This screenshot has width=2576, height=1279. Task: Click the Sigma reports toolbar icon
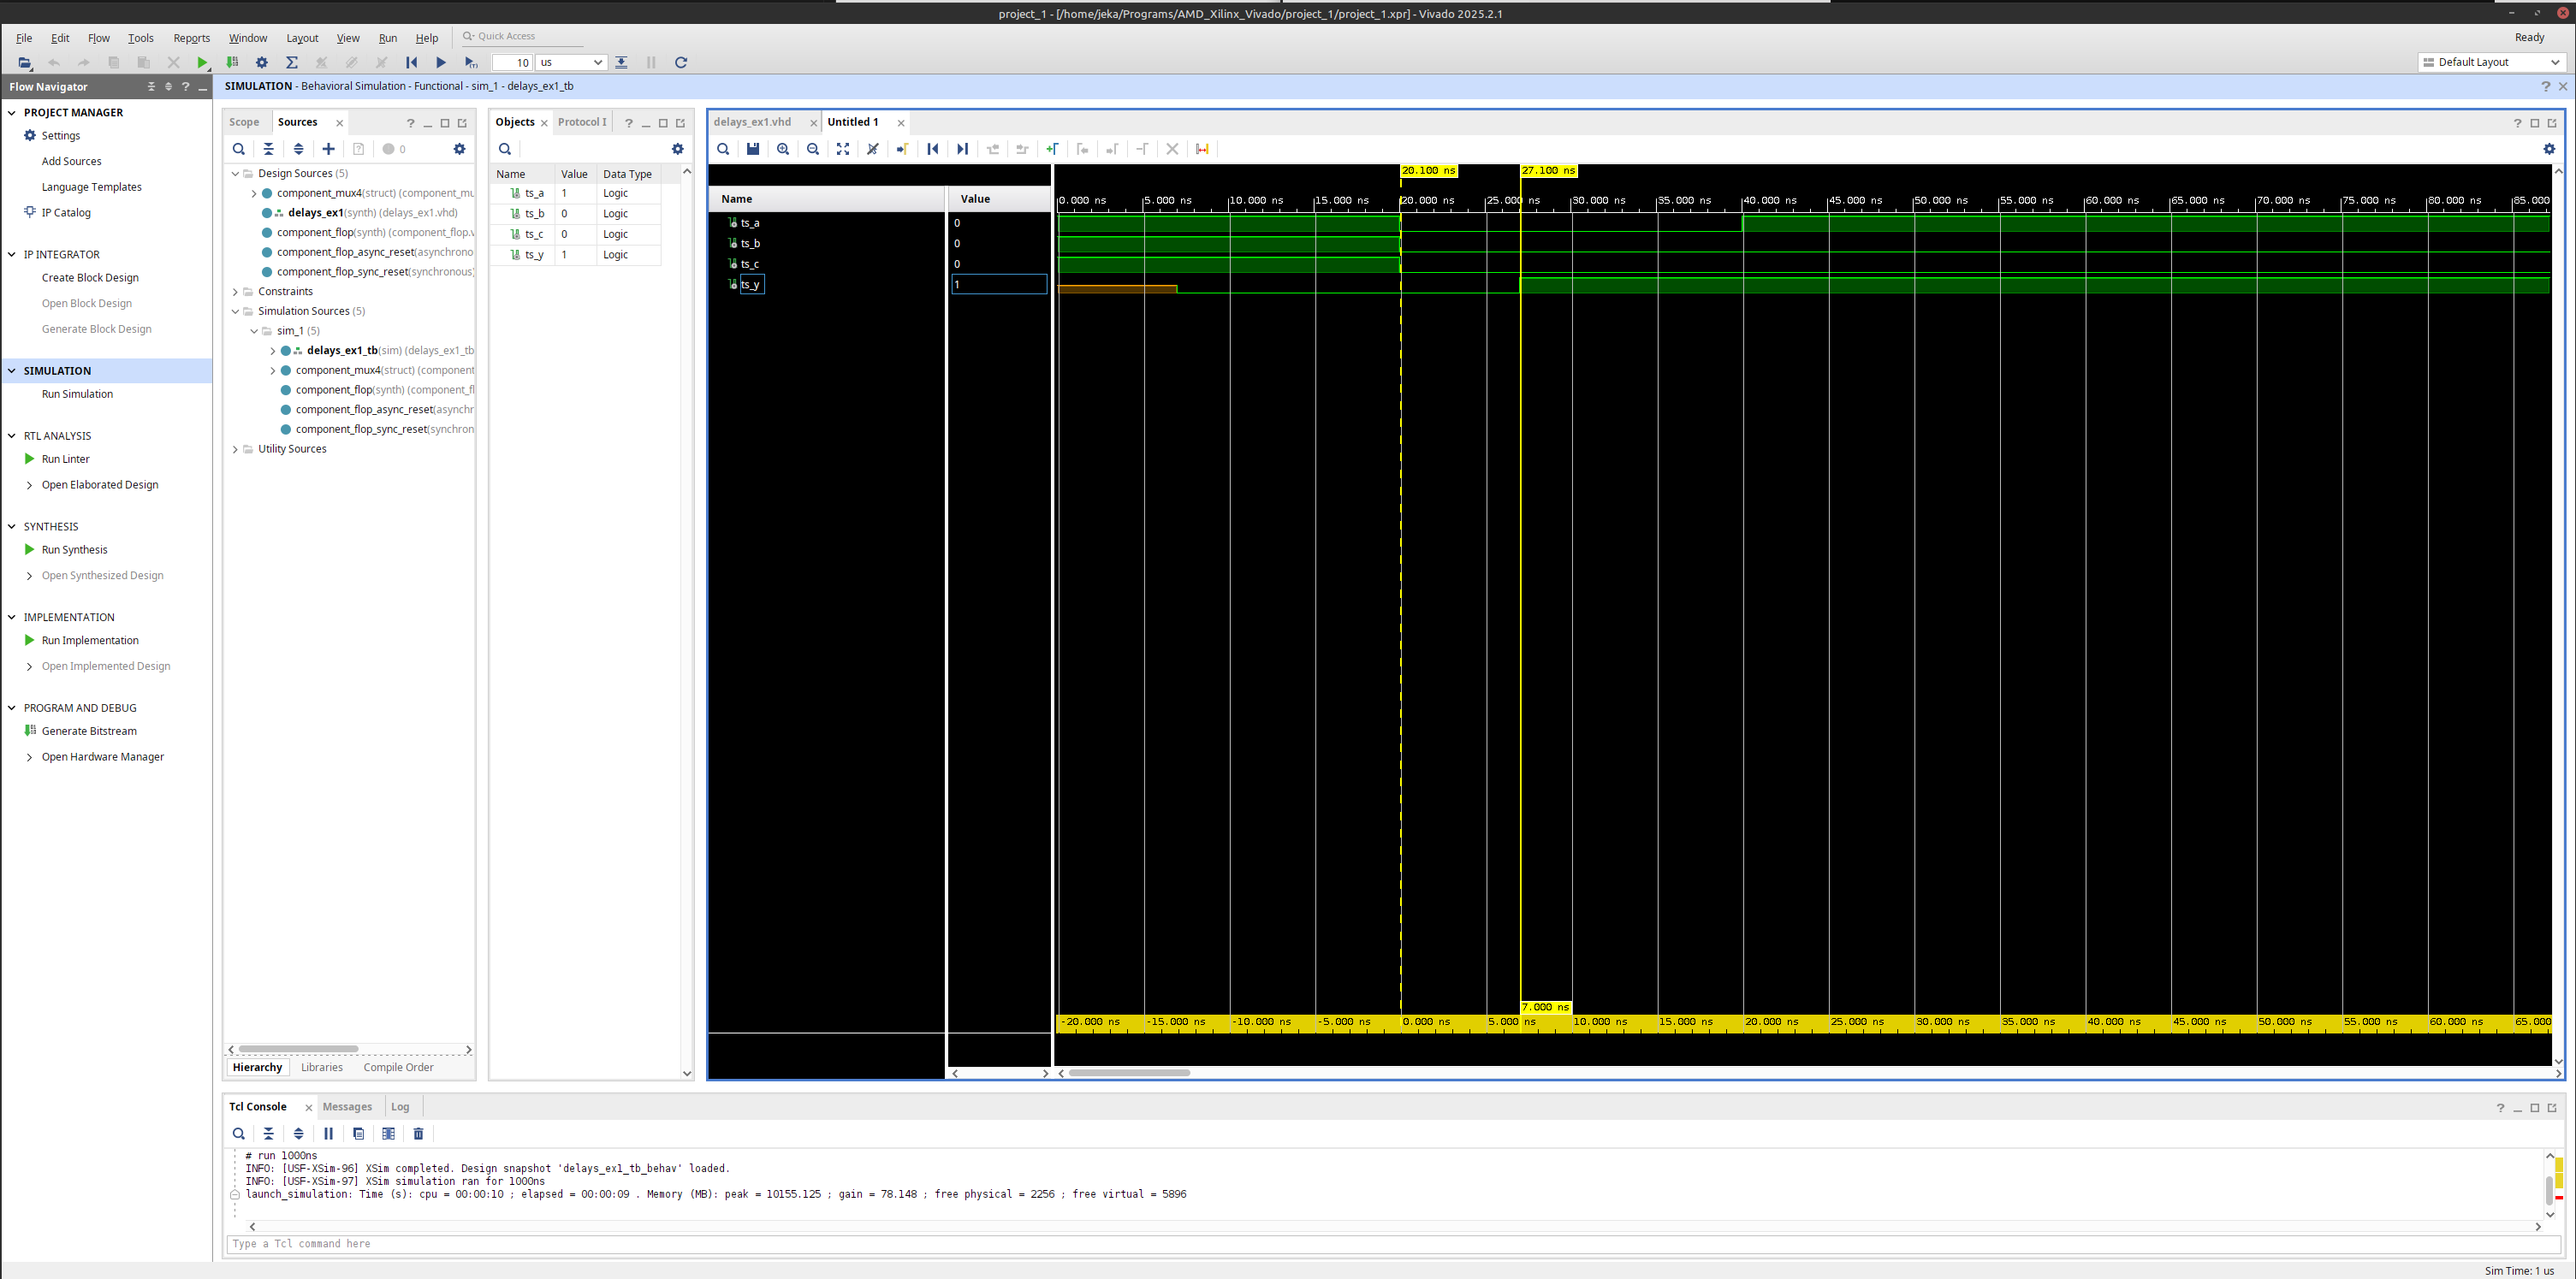click(292, 63)
